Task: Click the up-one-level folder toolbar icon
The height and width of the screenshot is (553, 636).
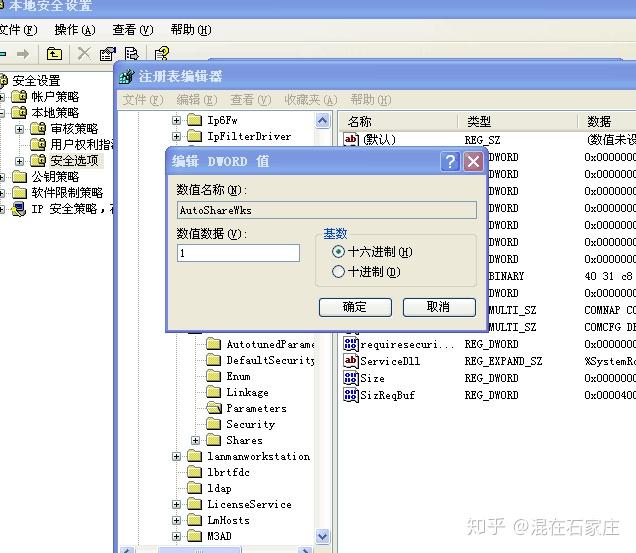Action: [x=54, y=54]
